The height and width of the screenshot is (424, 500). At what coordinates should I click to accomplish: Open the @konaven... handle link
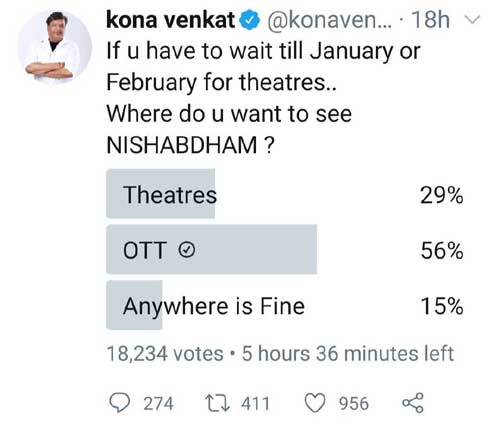pos(329,20)
